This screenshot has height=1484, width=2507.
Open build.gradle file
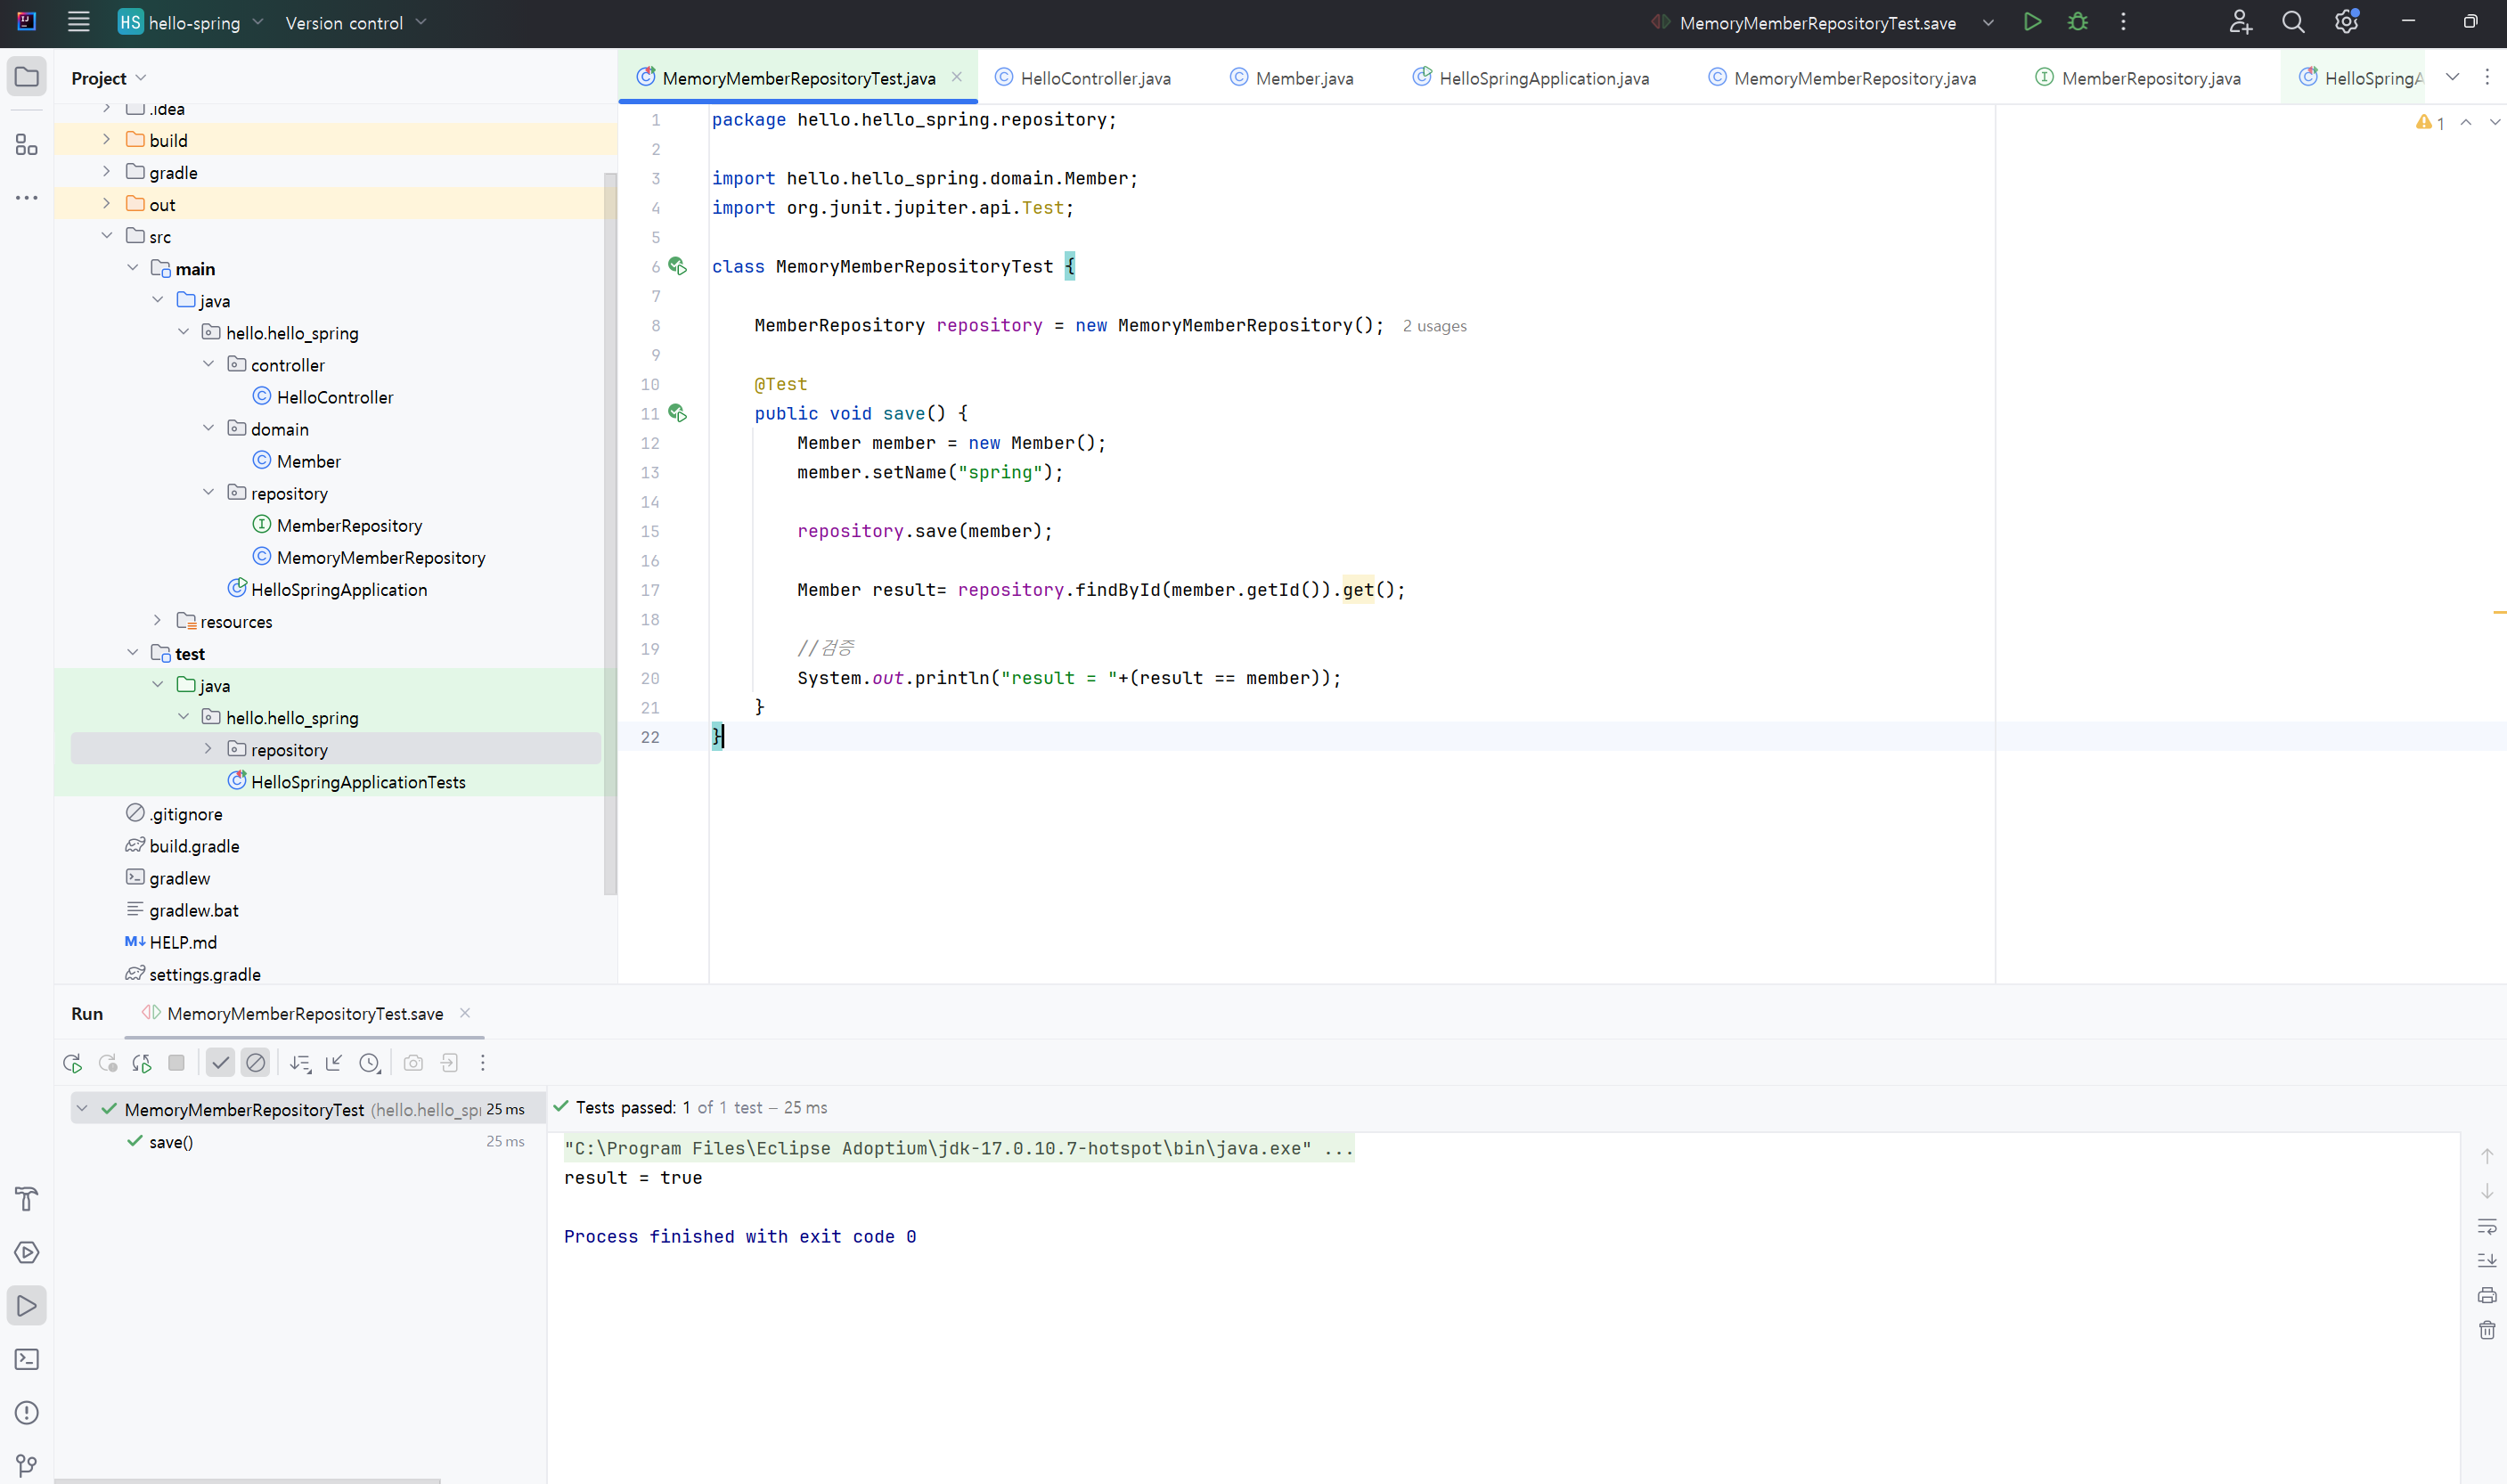coord(182,846)
